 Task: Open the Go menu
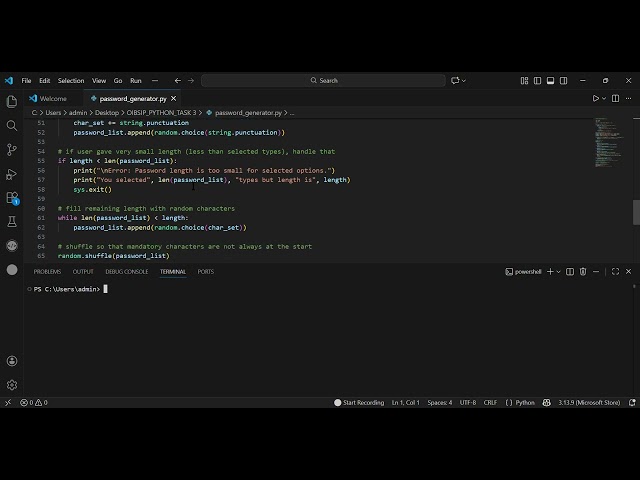coord(118,80)
